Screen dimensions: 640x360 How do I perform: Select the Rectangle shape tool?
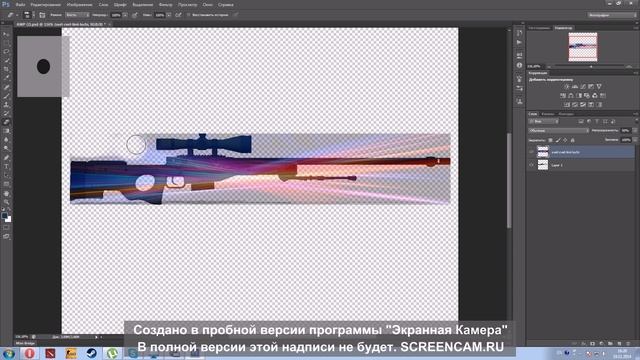click(x=6, y=184)
